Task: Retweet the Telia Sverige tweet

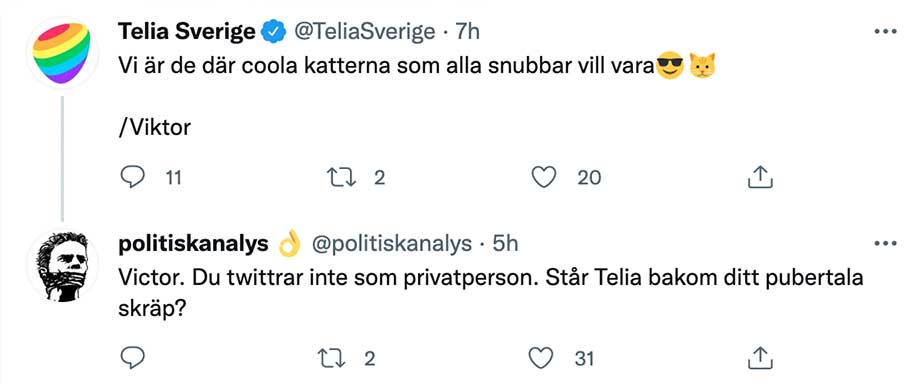Action: tap(343, 177)
